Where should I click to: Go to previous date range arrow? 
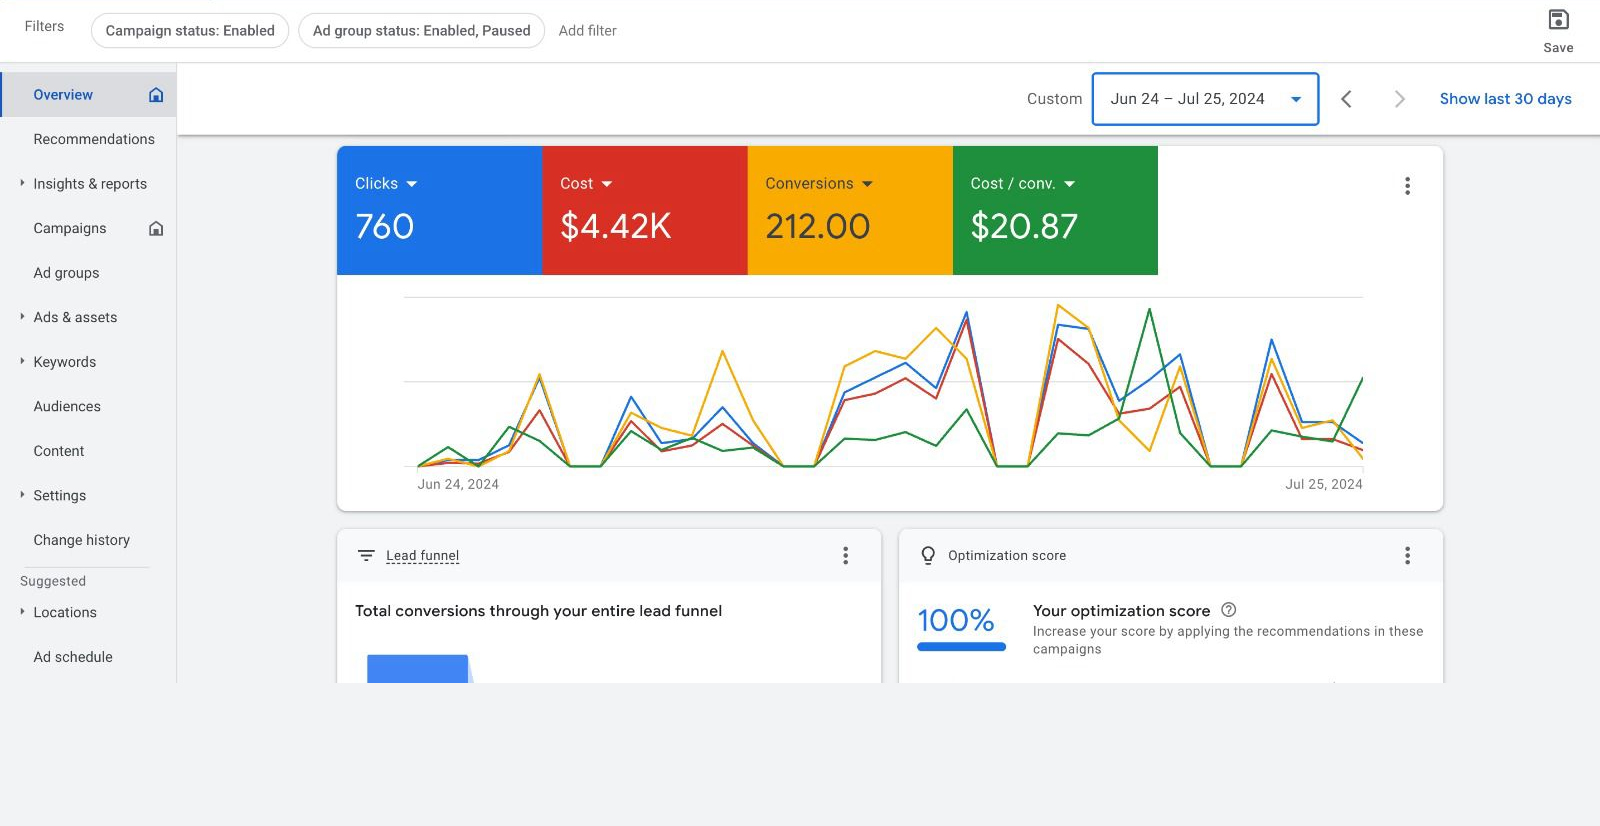[1346, 99]
